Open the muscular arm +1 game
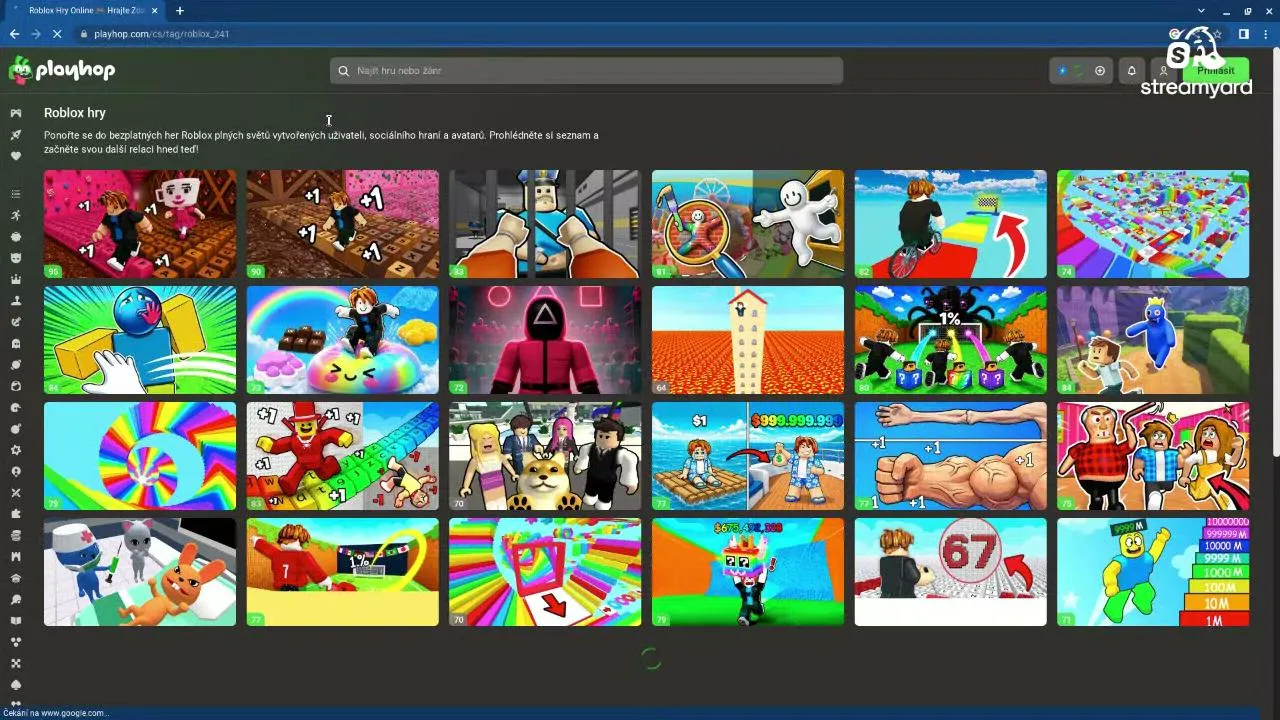1280x720 pixels. (x=950, y=456)
